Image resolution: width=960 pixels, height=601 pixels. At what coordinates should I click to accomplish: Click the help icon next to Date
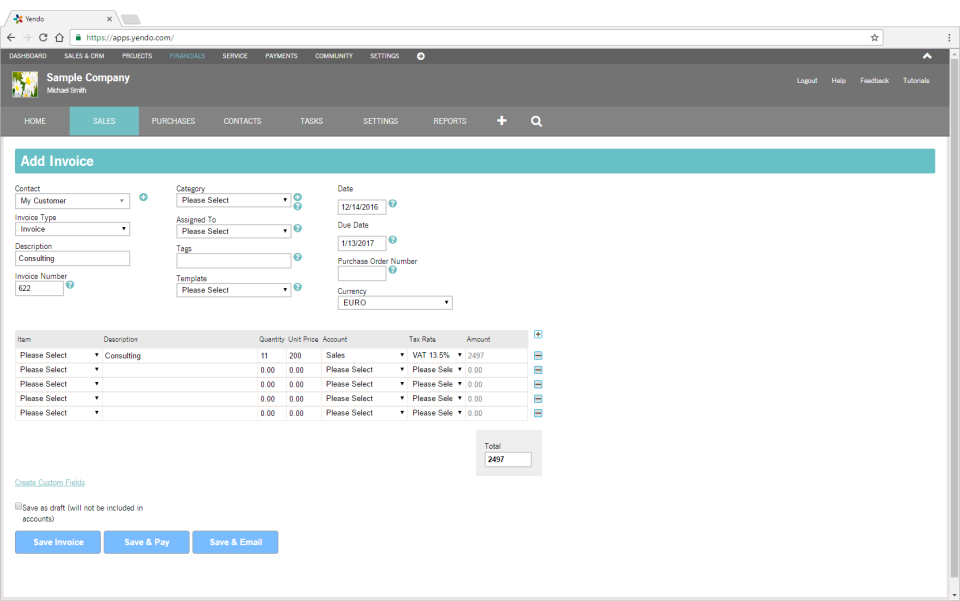click(x=392, y=204)
